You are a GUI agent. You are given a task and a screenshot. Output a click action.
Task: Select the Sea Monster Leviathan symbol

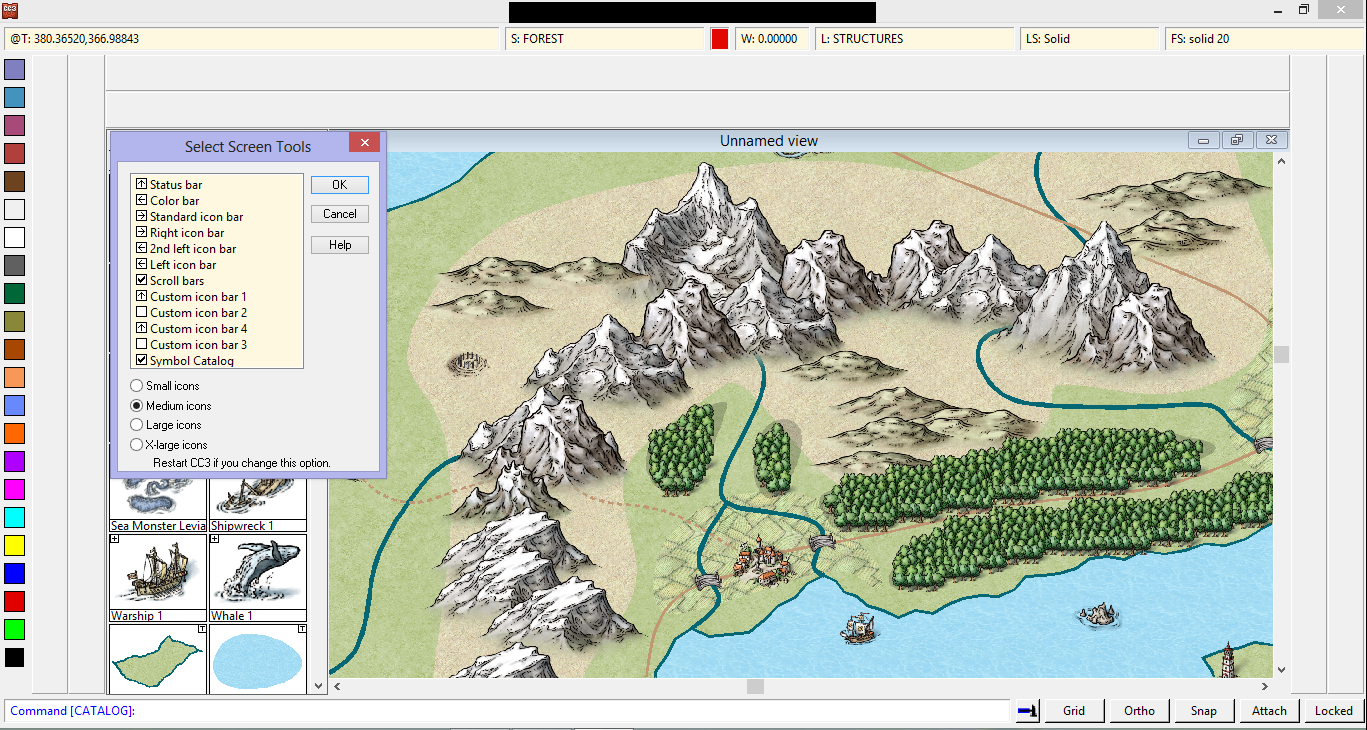point(158,505)
